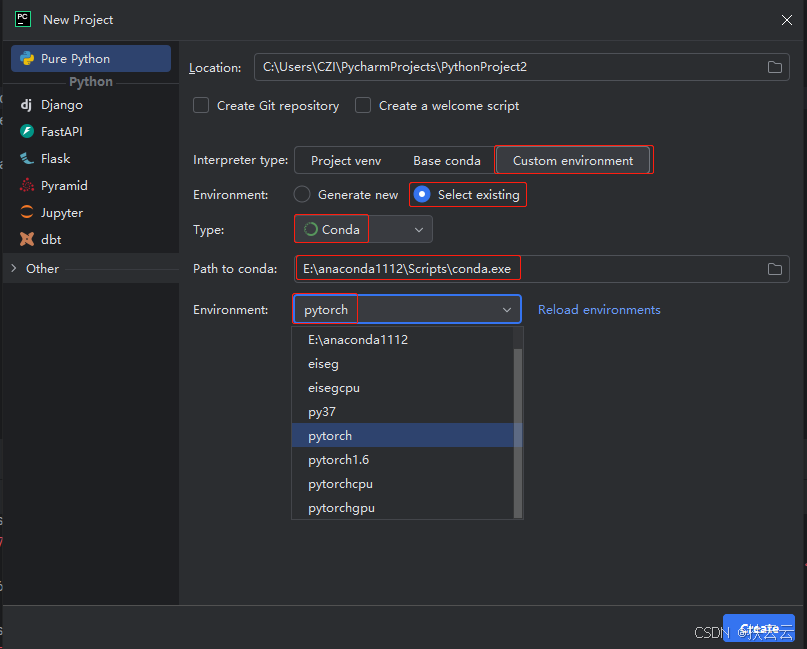Click the Path to conda input field
The height and width of the screenshot is (649, 807).
coord(541,269)
